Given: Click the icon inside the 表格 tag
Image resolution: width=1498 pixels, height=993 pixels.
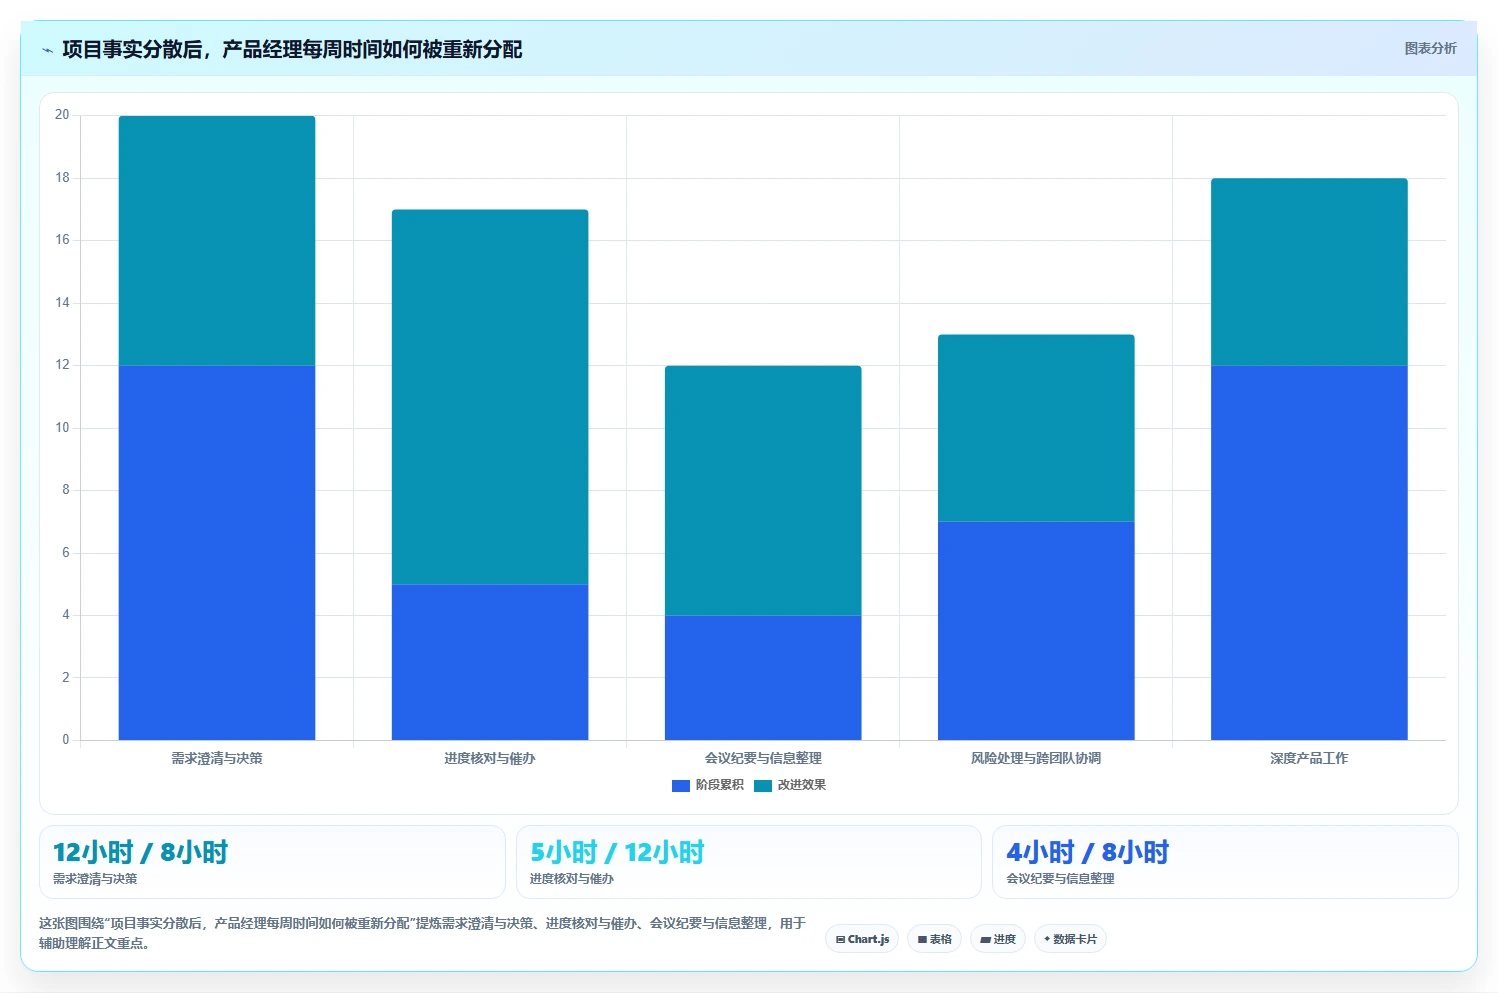Looking at the screenshot, I should (922, 940).
